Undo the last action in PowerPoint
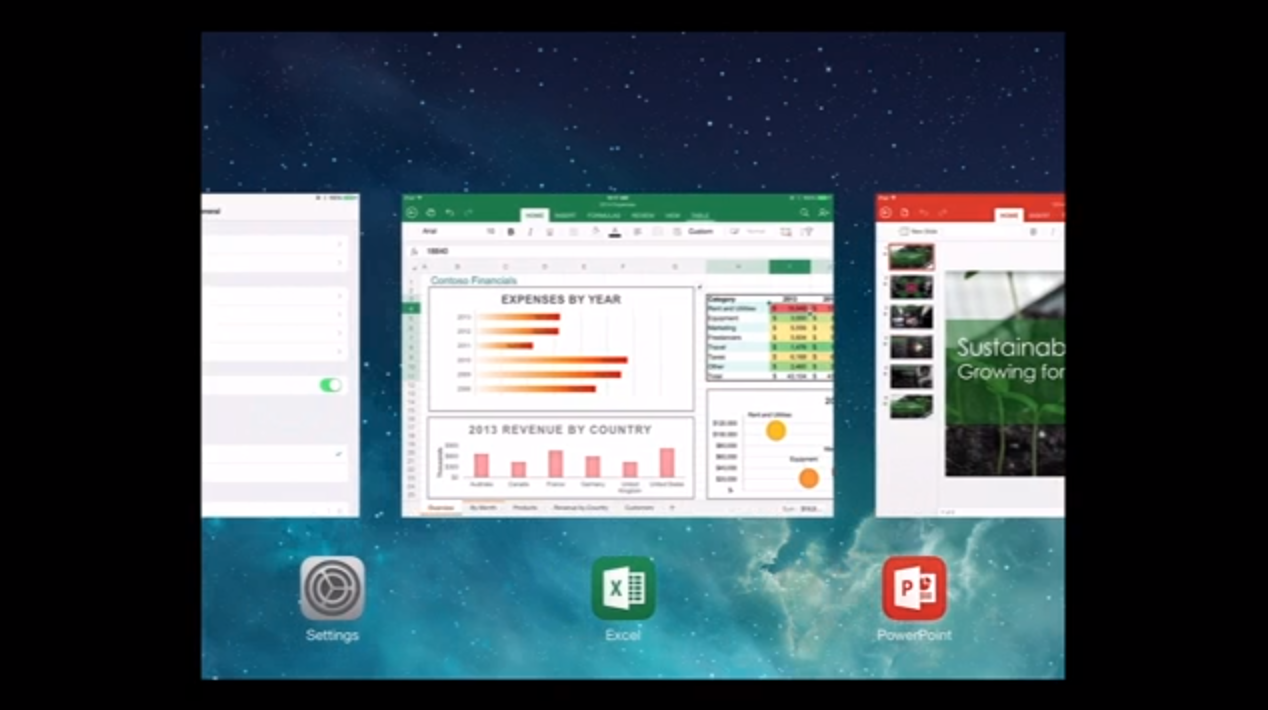Image resolution: width=1268 pixels, height=710 pixels. pyautogui.click(x=923, y=213)
